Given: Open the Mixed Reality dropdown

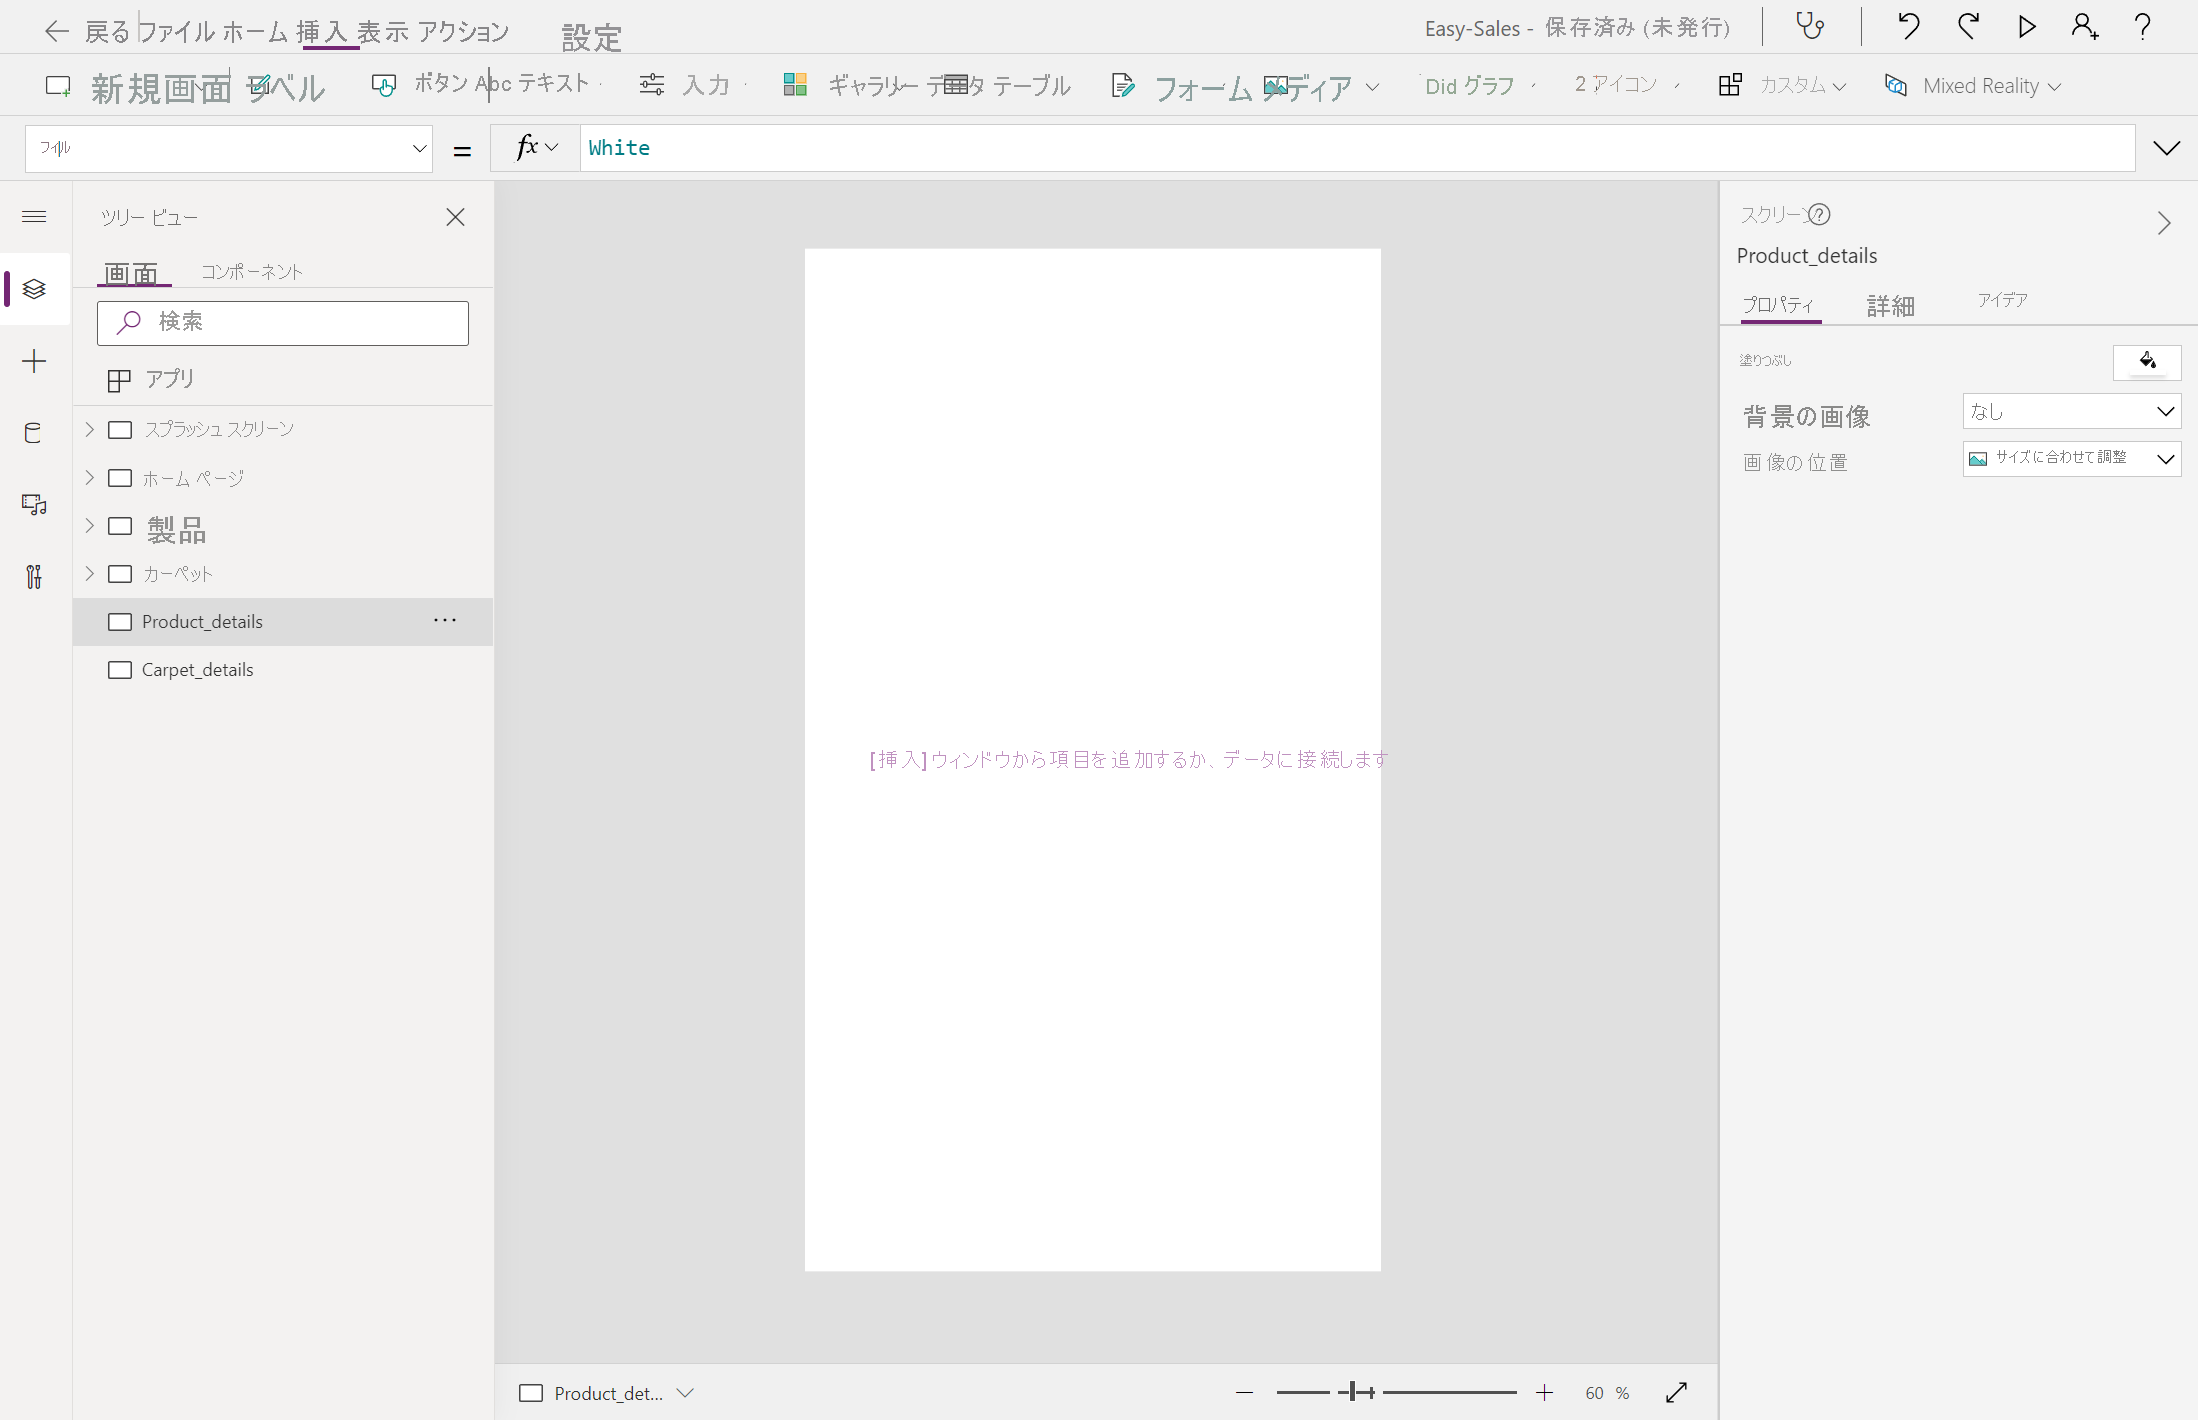Looking at the screenshot, I should point(1972,85).
